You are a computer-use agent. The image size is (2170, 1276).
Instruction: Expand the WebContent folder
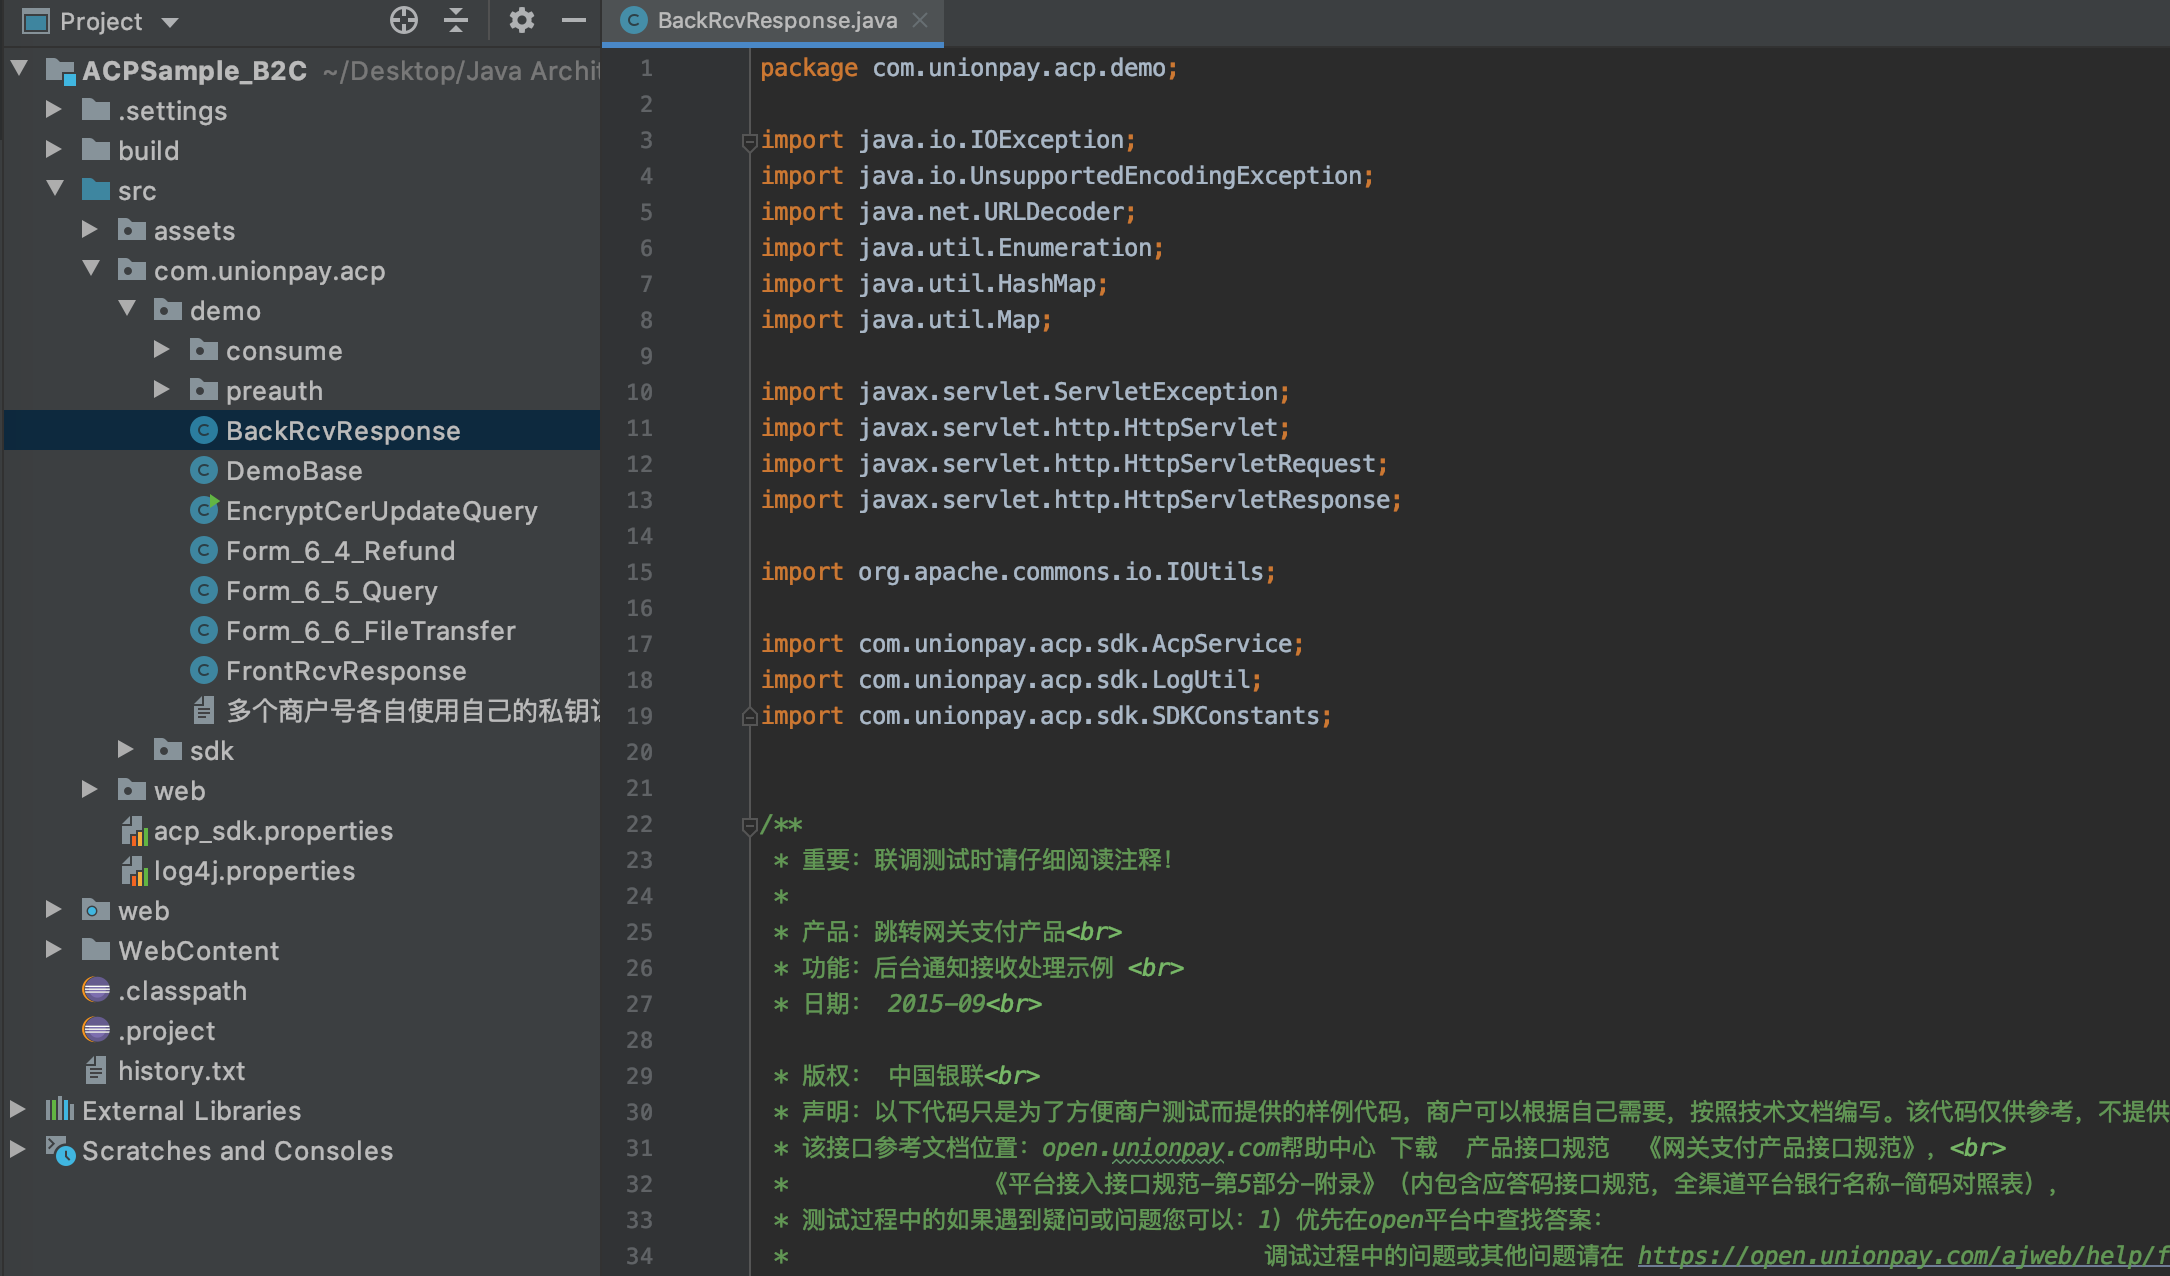point(54,949)
